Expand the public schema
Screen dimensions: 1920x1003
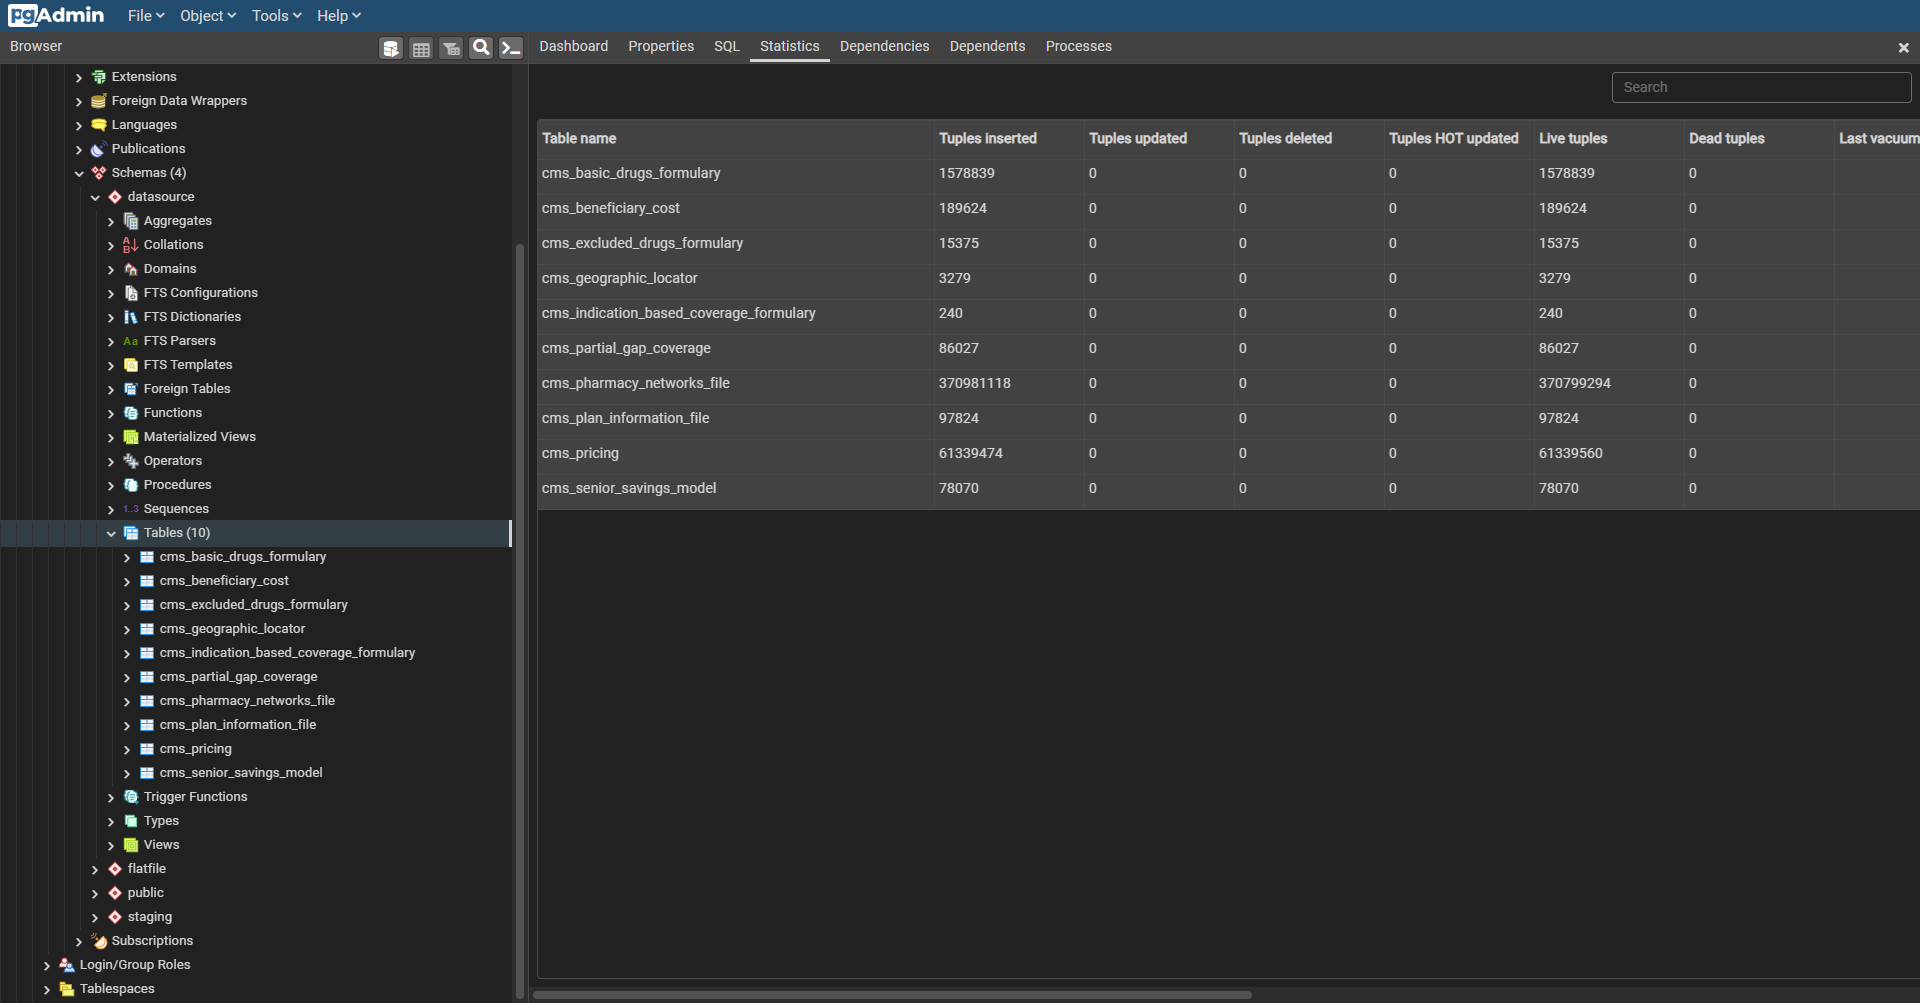(95, 893)
